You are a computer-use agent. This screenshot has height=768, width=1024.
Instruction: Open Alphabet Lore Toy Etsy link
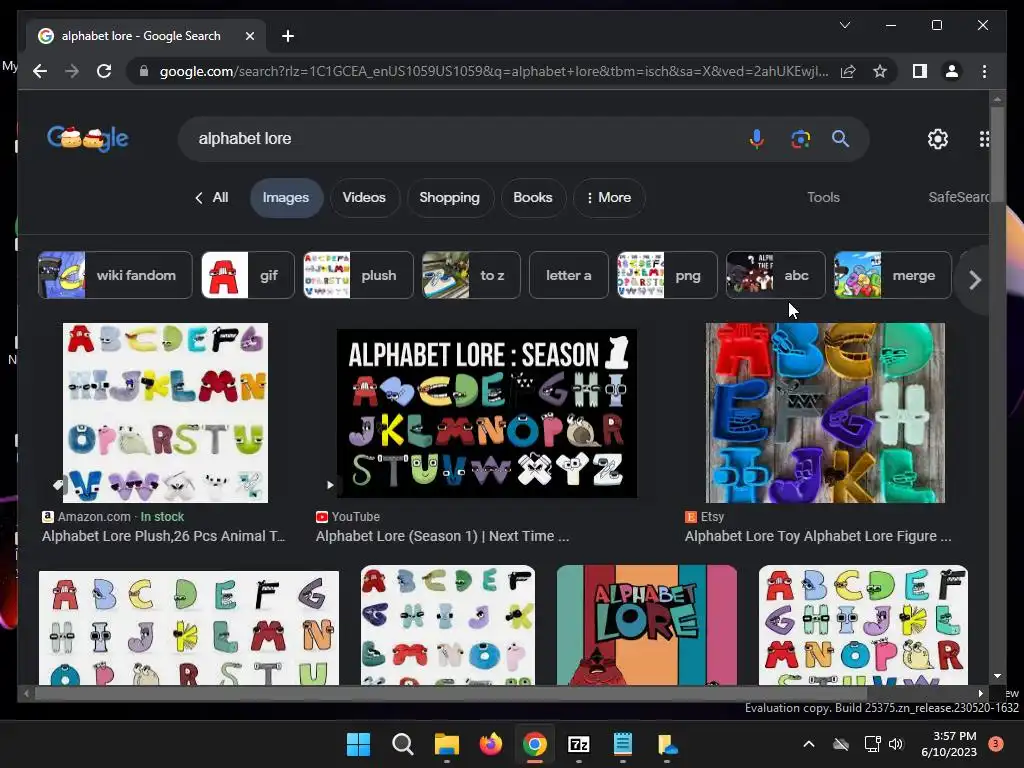pos(818,536)
